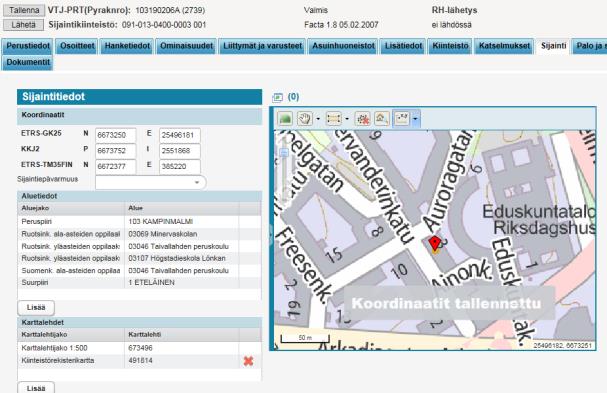Screen dimensions: 607x393
Task: Open the pan tool dropdown arrow
Action: (318, 118)
